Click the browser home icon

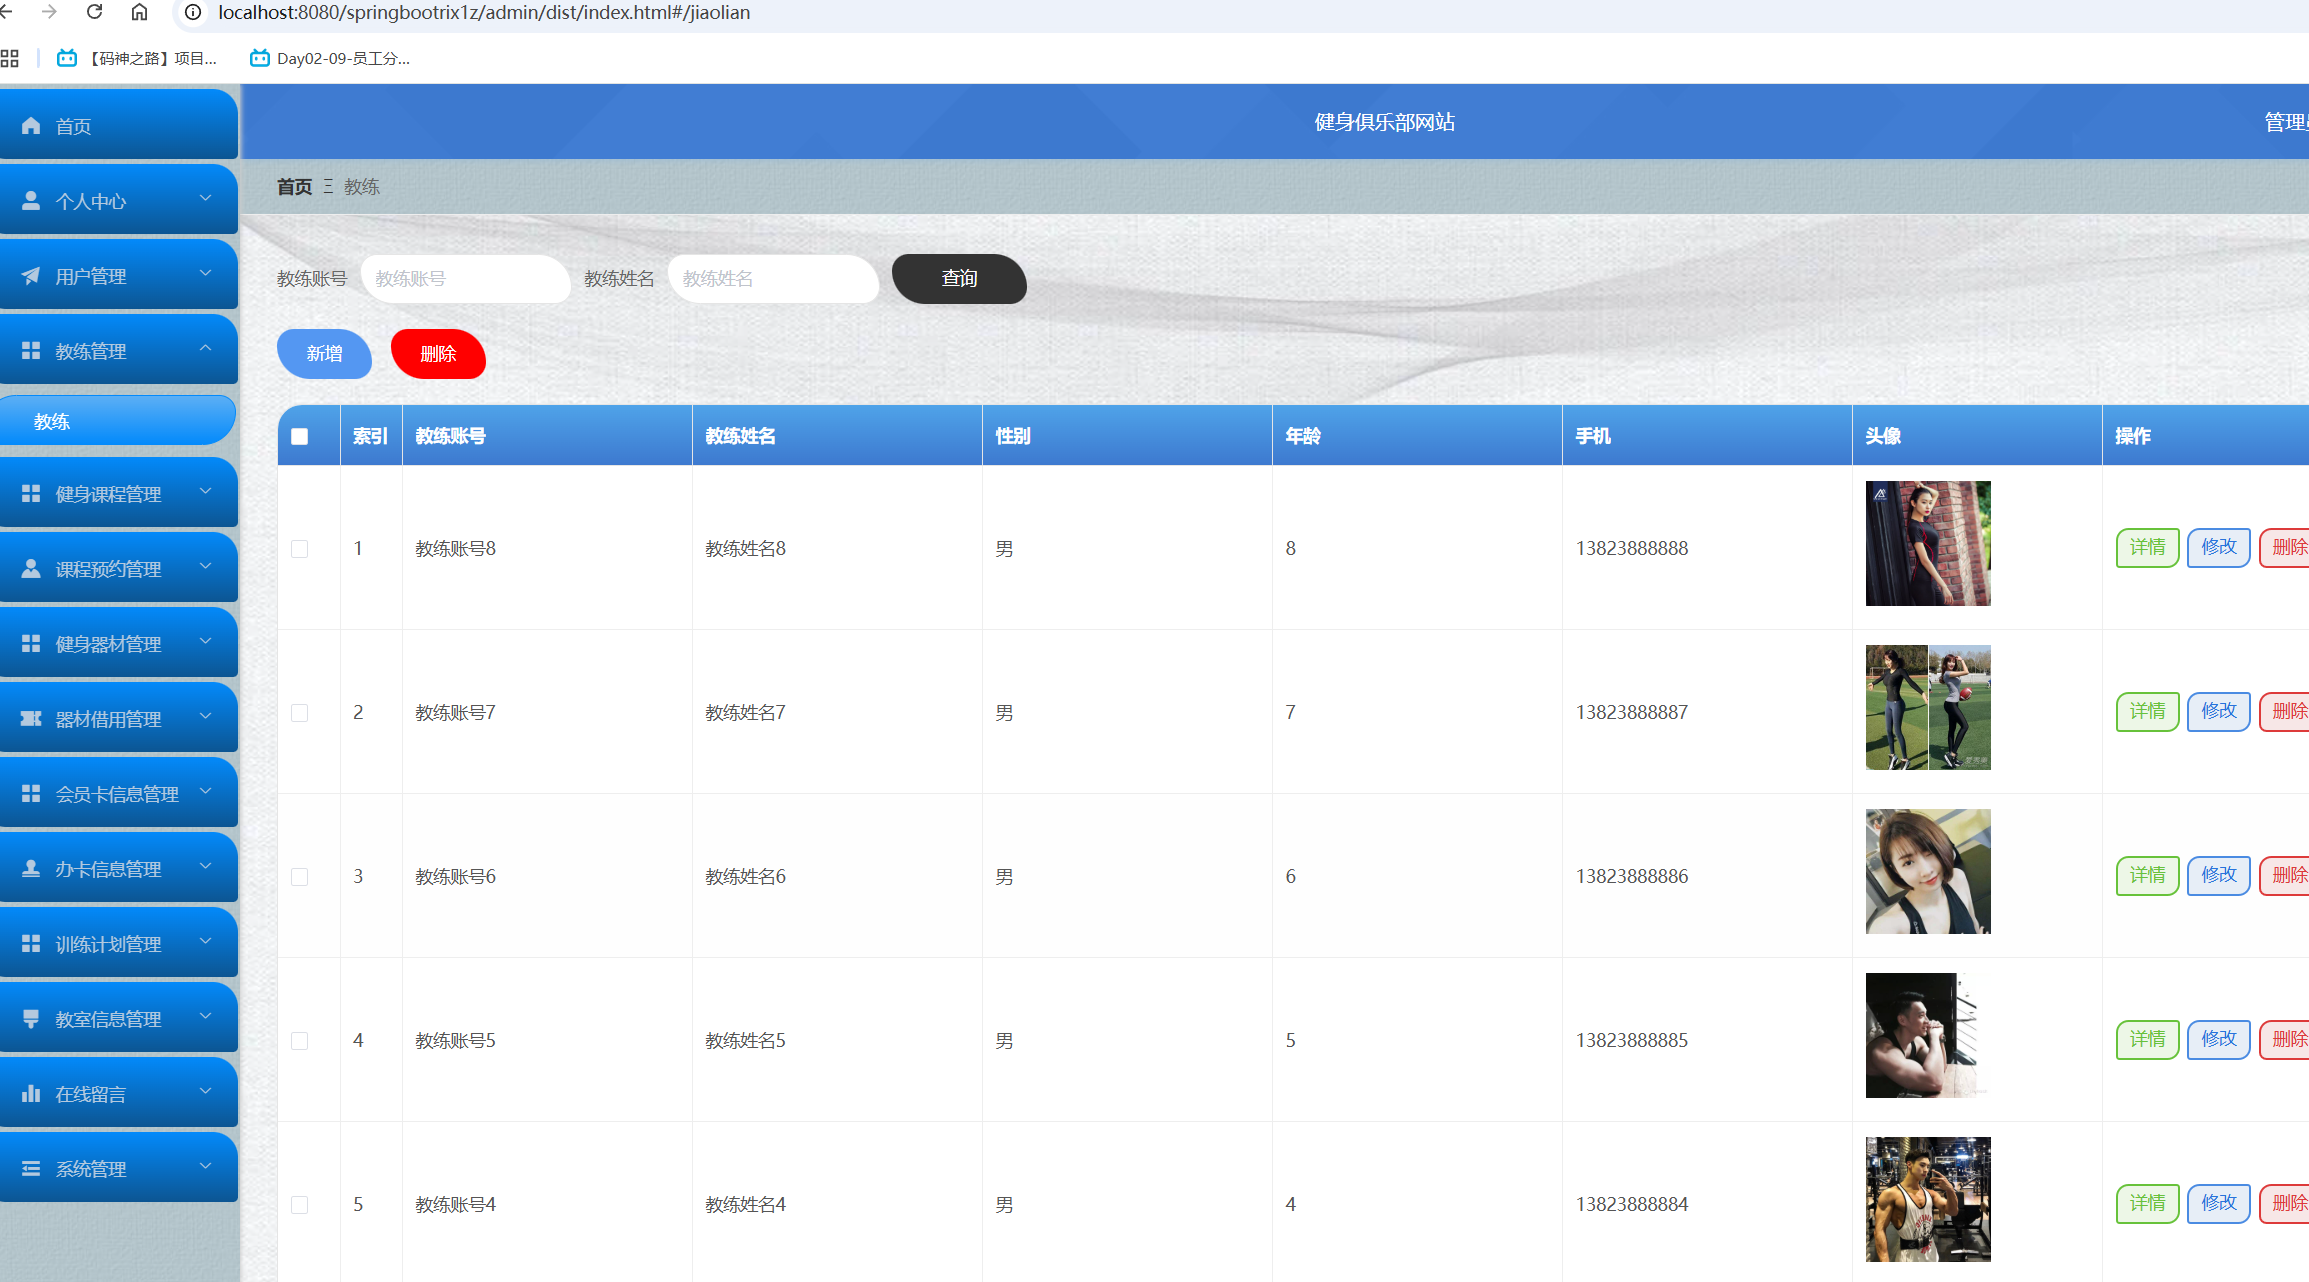[x=139, y=12]
